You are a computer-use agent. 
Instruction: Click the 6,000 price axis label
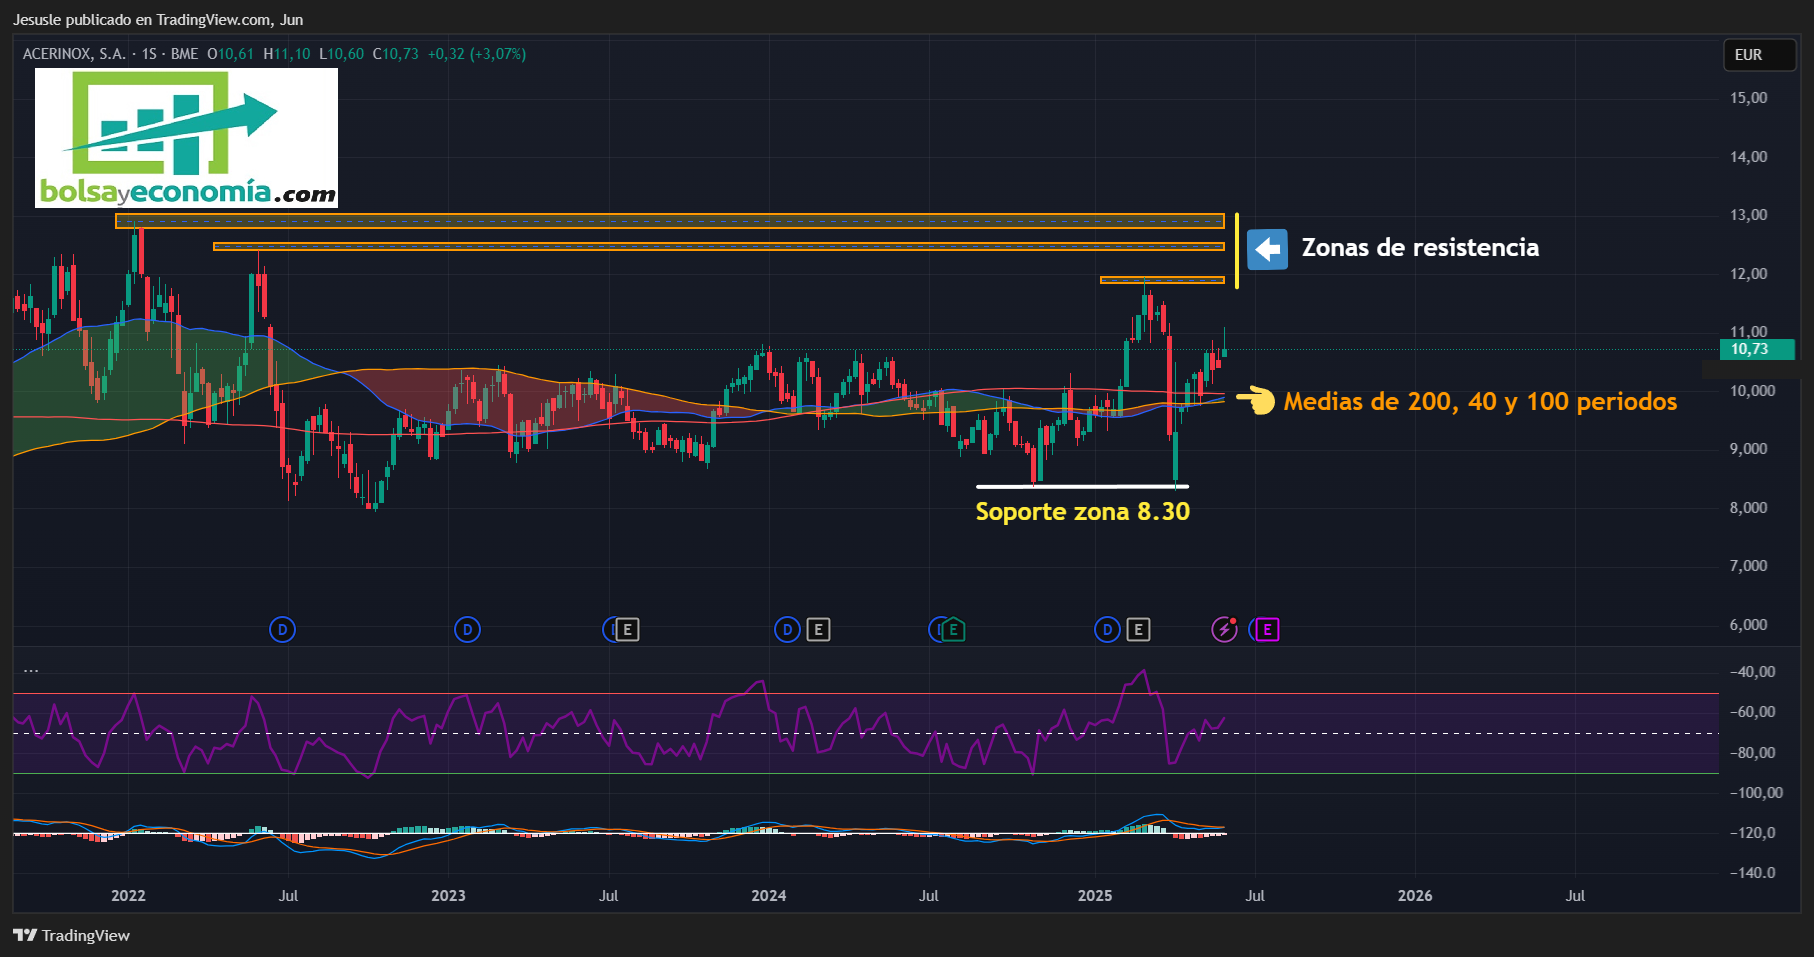1749,625
